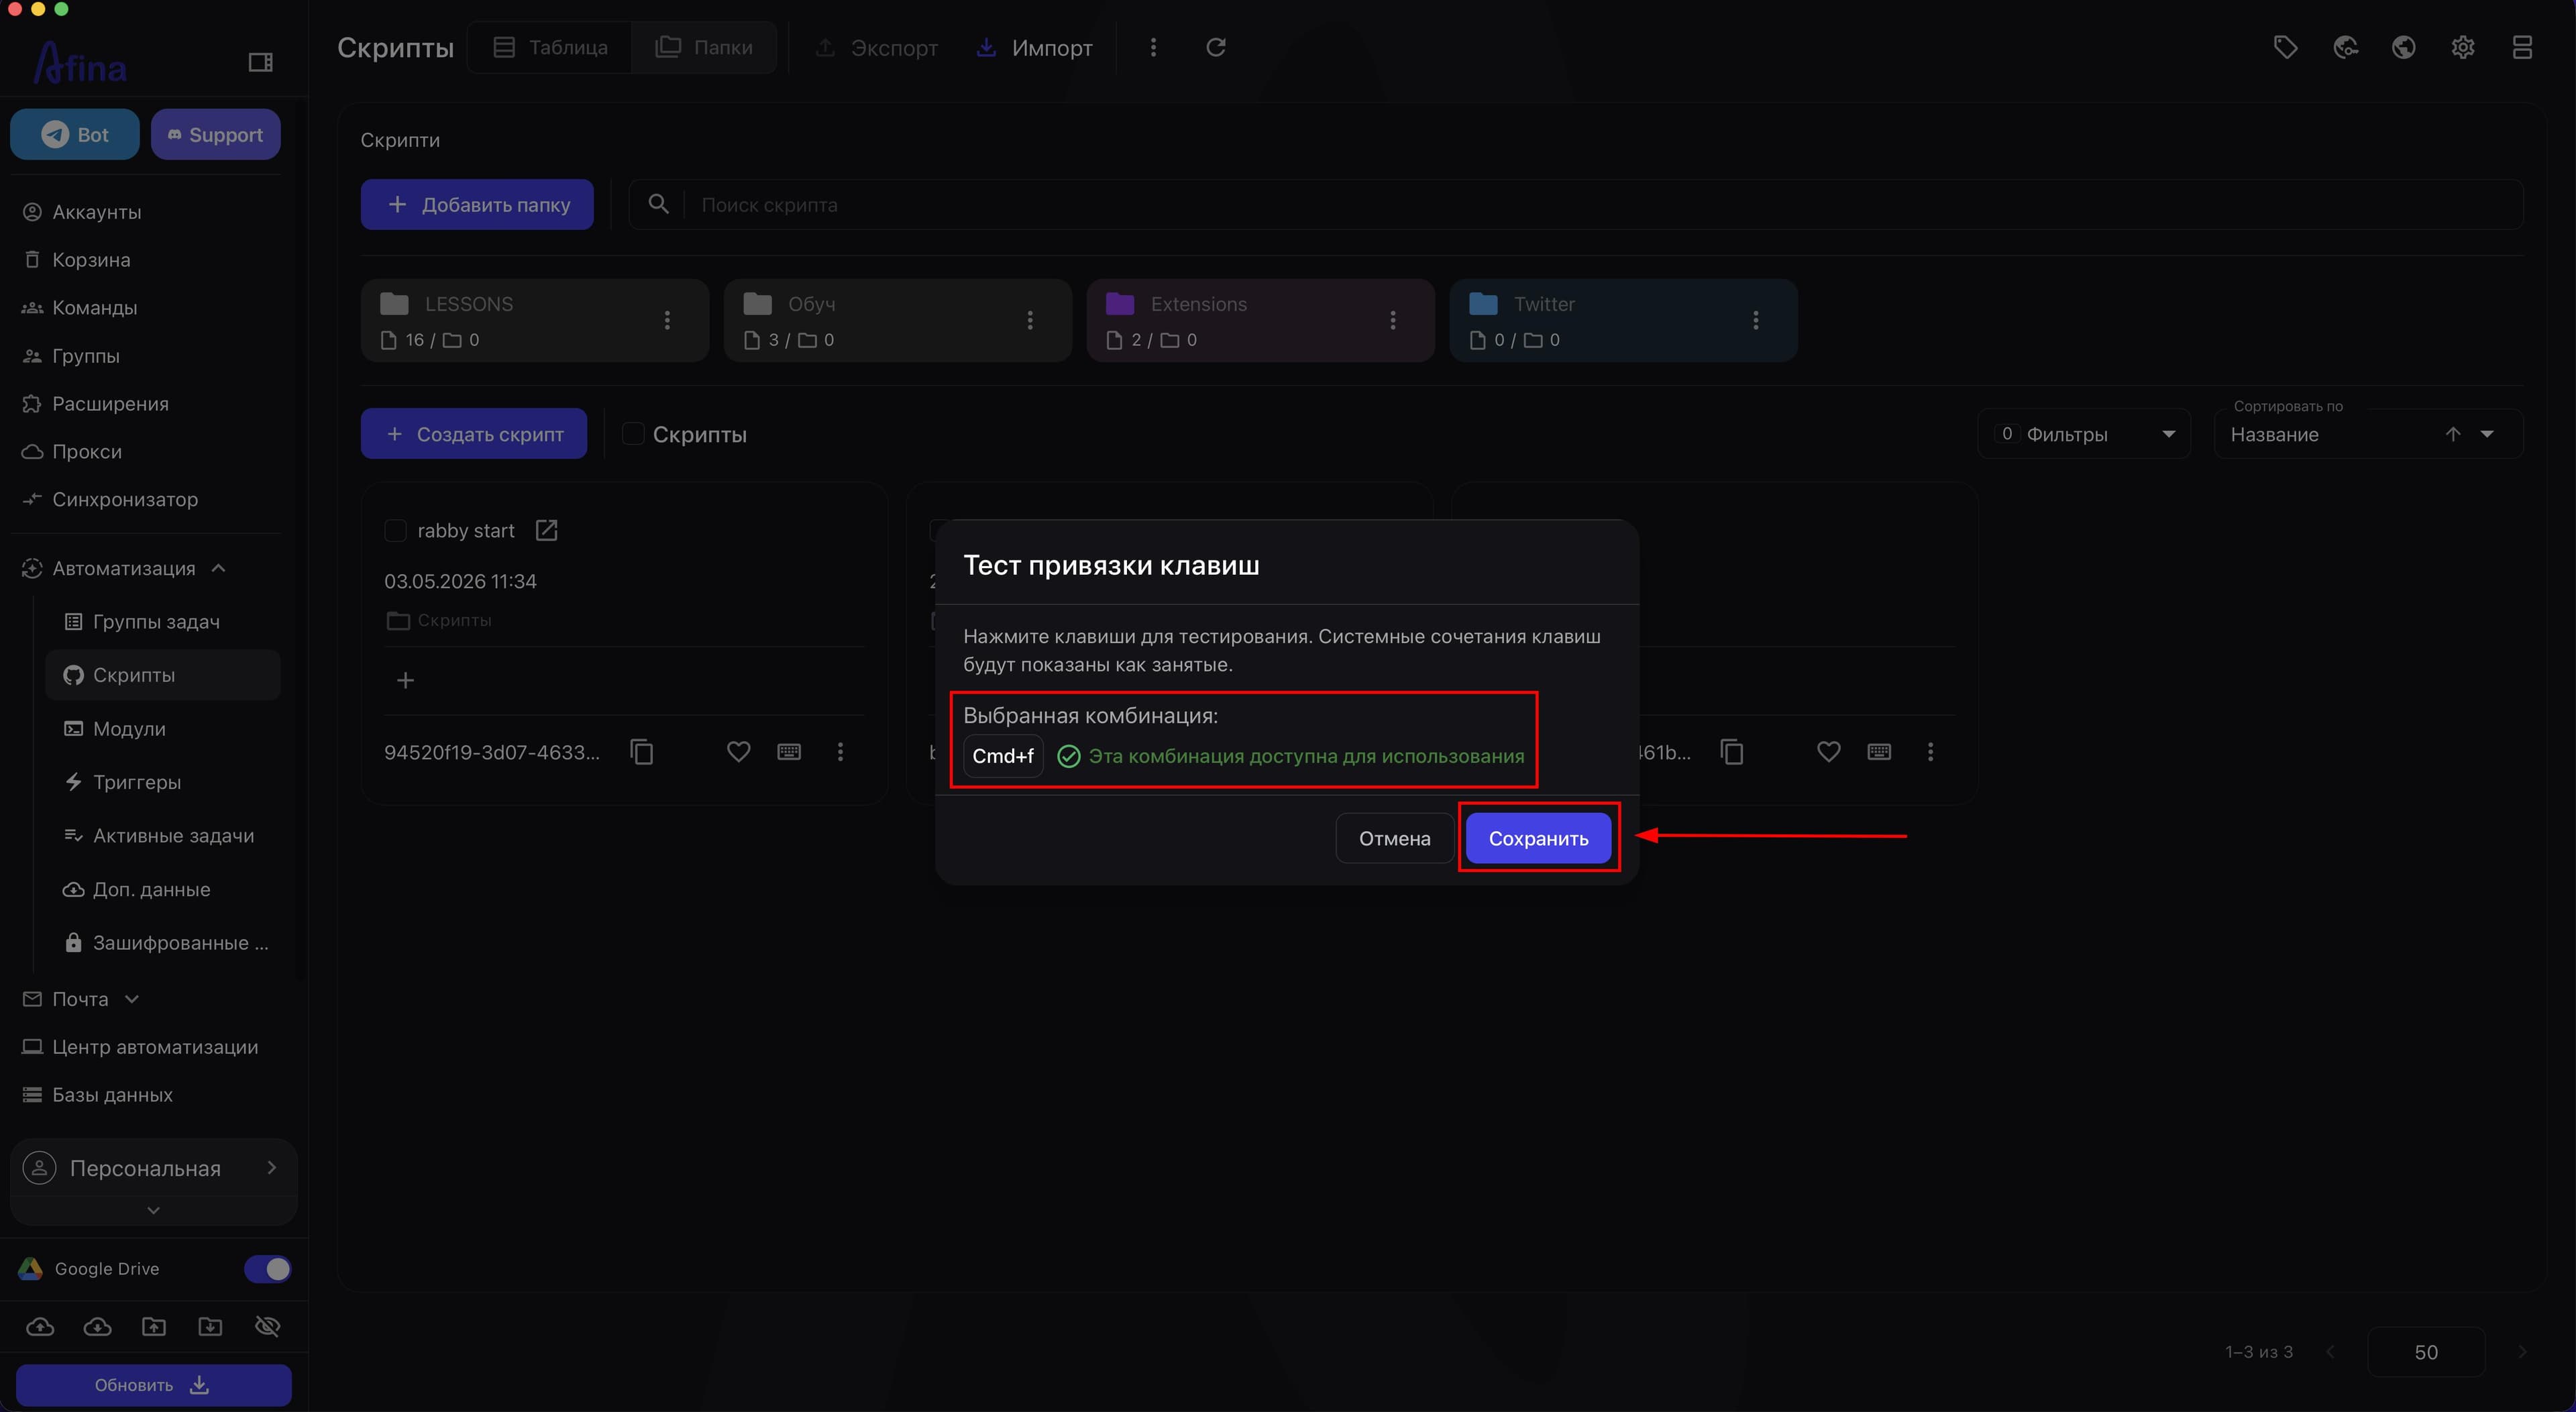Open settings gear icon in header
2576x1412 pixels.
click(x=2463, y=47)
